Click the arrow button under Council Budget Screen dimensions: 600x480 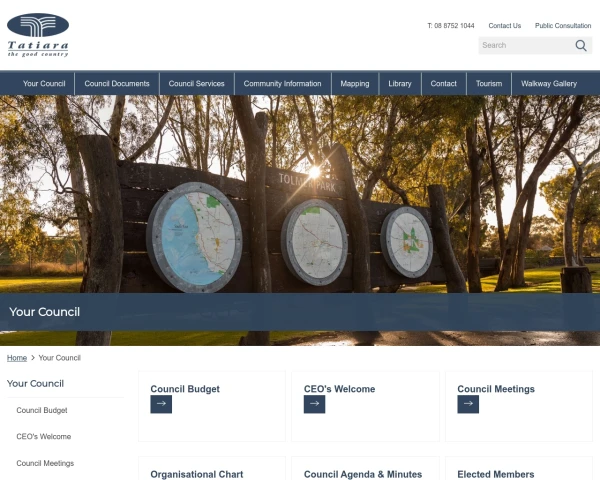[x=161, y=404]
